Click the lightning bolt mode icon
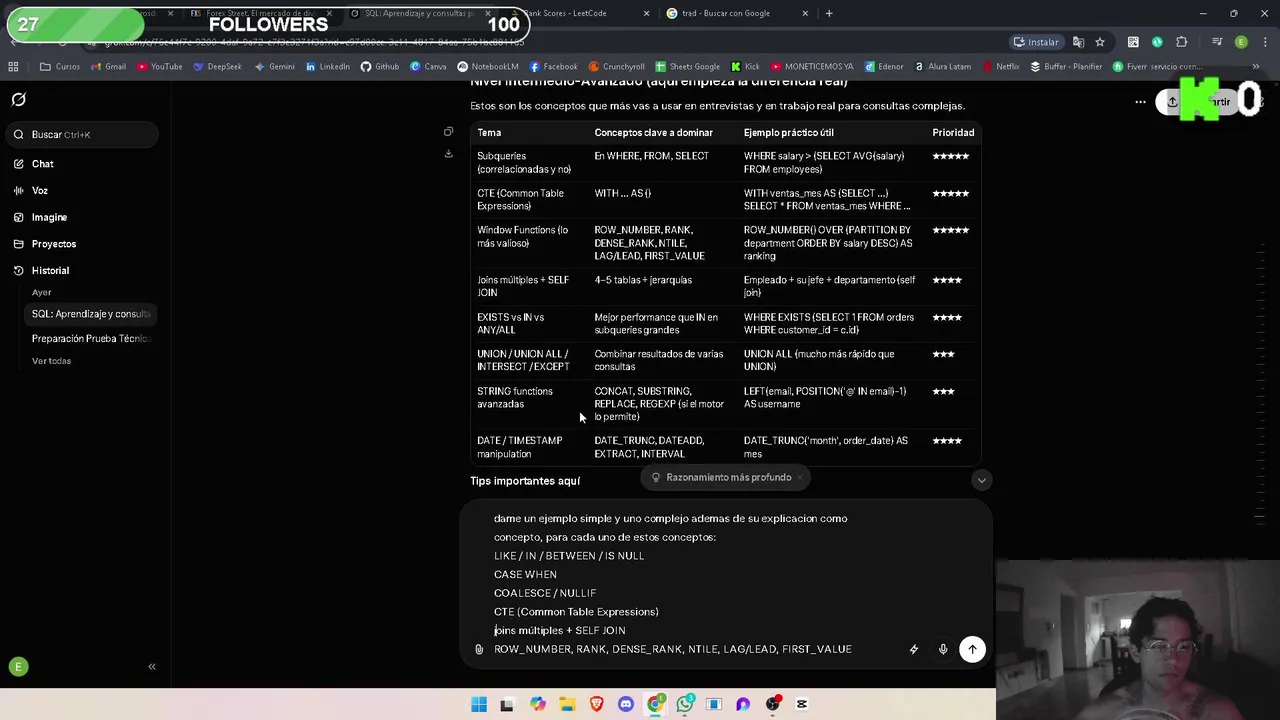This screenshot has height=720, width=1280. click(913, 649)
